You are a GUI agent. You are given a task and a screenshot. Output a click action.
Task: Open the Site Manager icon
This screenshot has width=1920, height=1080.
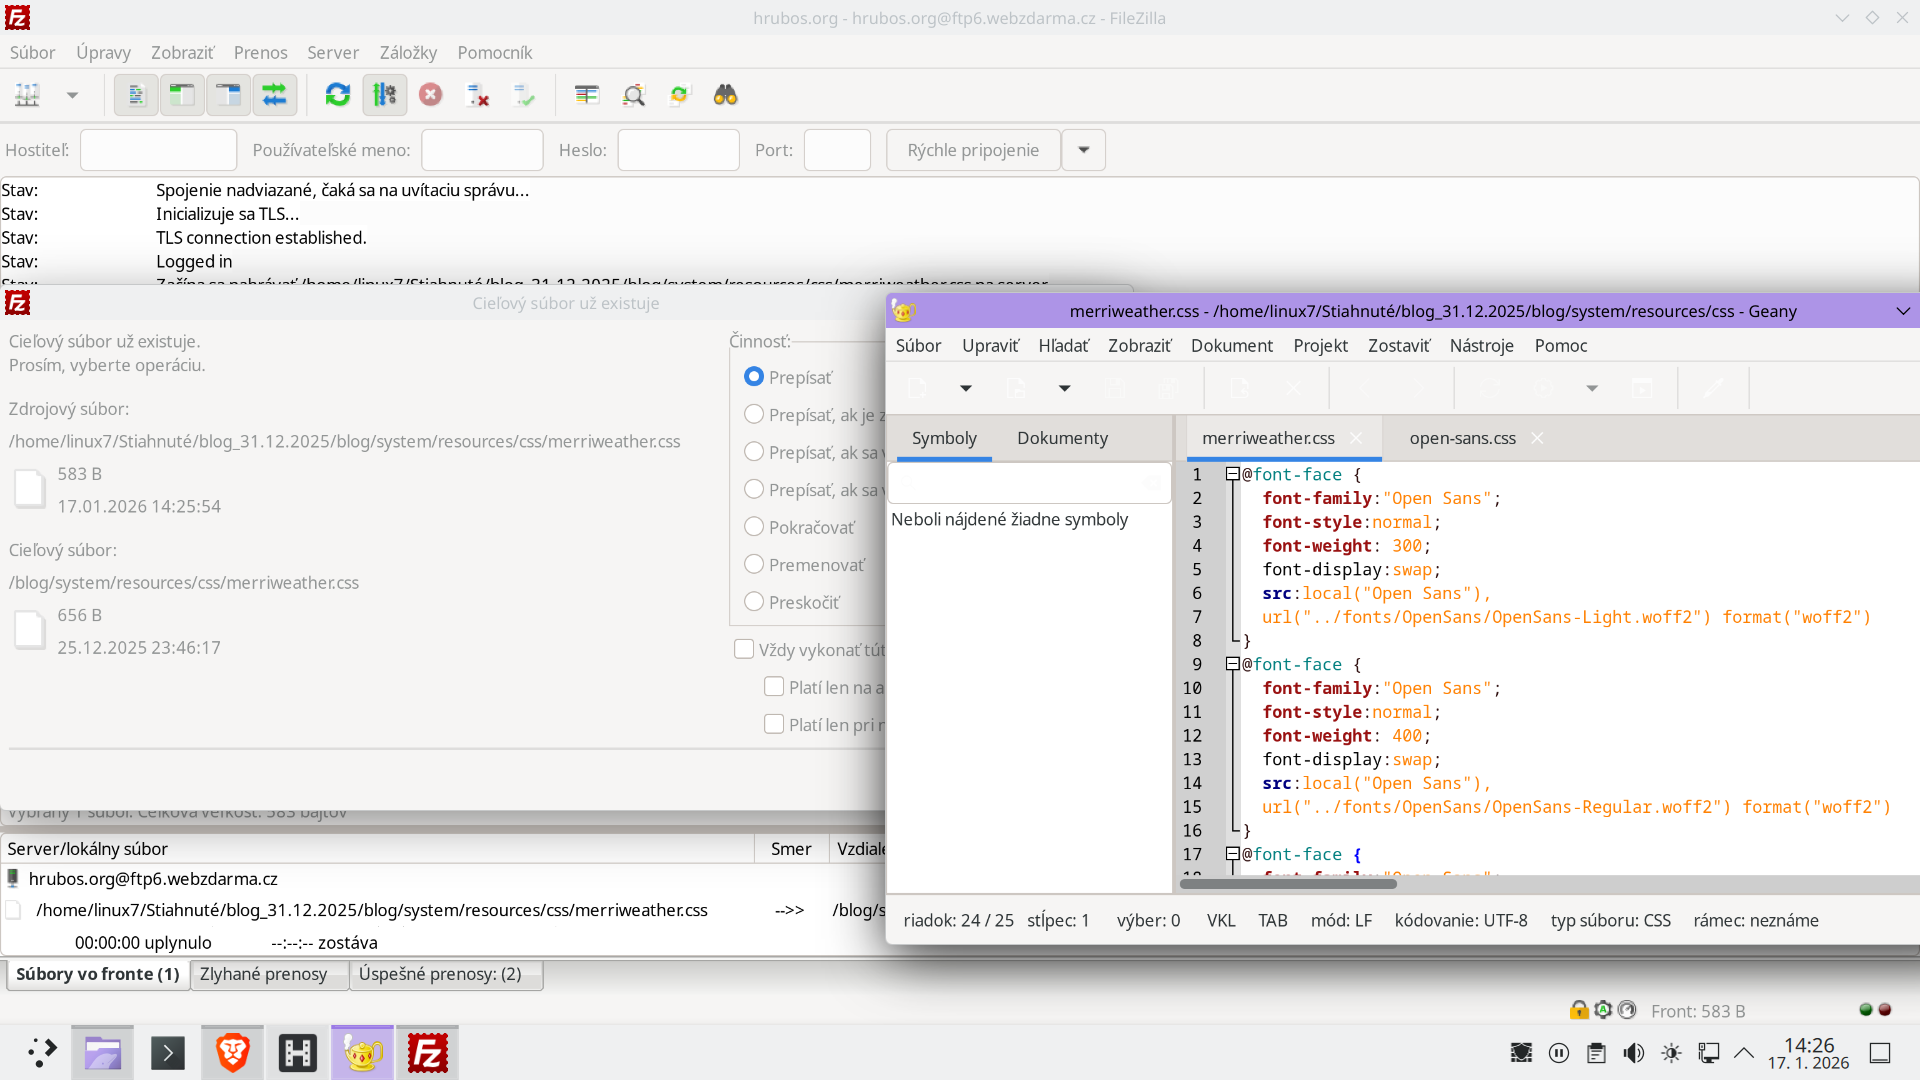click(28, 95)
